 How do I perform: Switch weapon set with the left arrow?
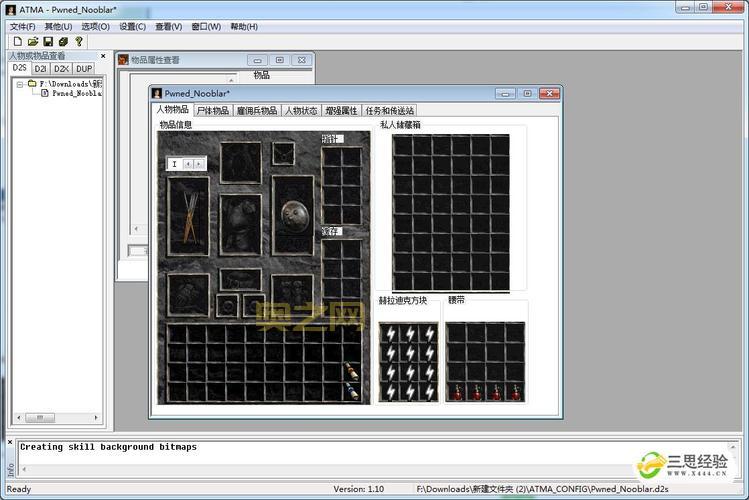tap(188, 164)
